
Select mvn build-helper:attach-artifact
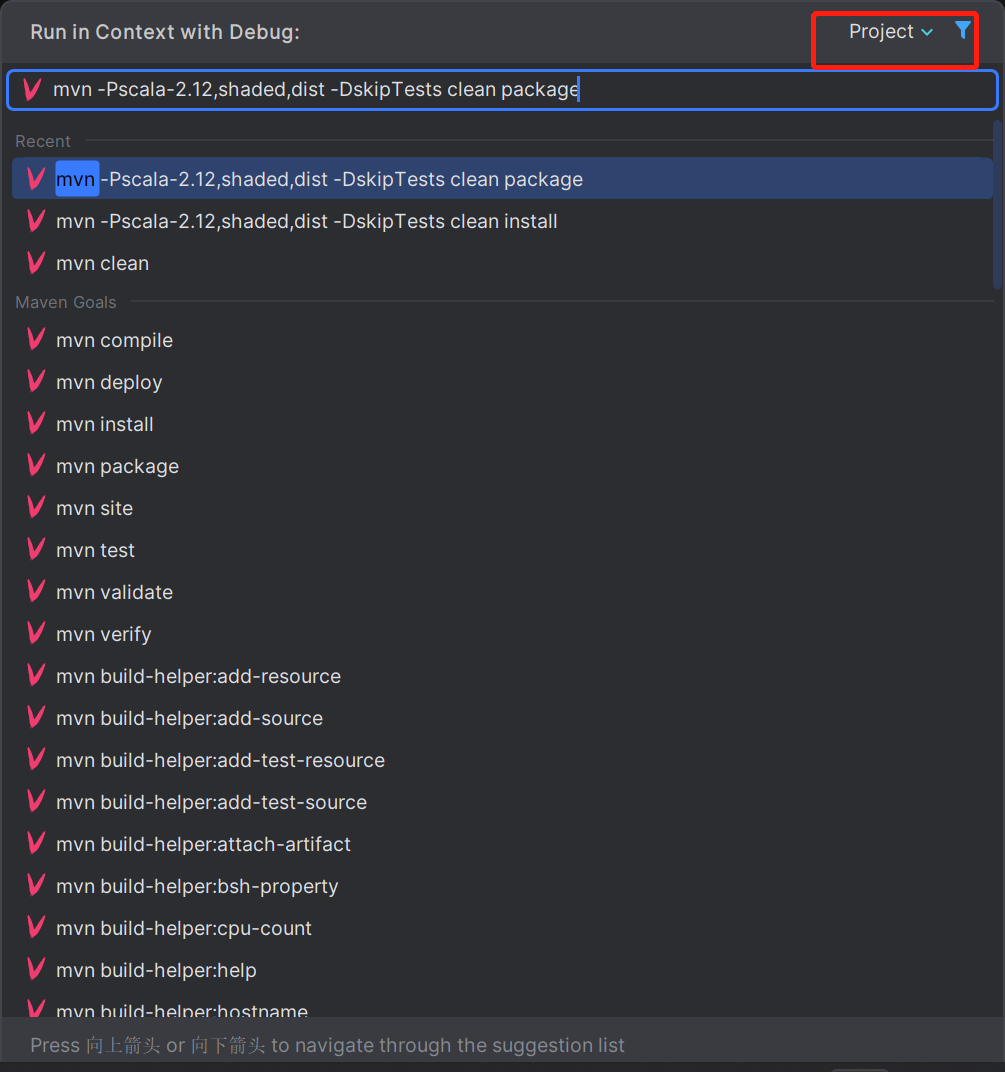coord(203,844)
